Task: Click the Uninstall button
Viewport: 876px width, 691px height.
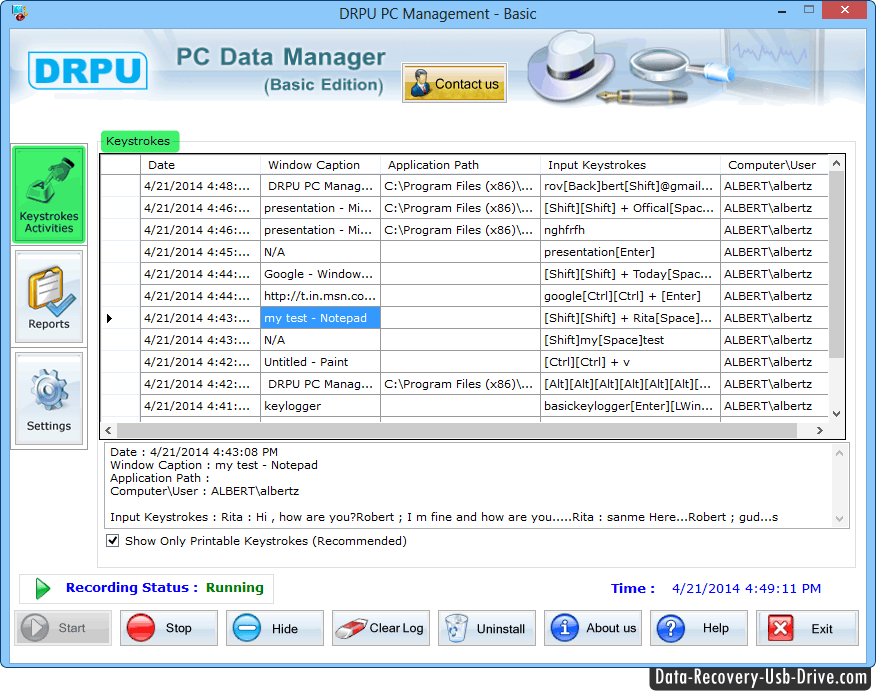Action: click(x=487, y=628)
